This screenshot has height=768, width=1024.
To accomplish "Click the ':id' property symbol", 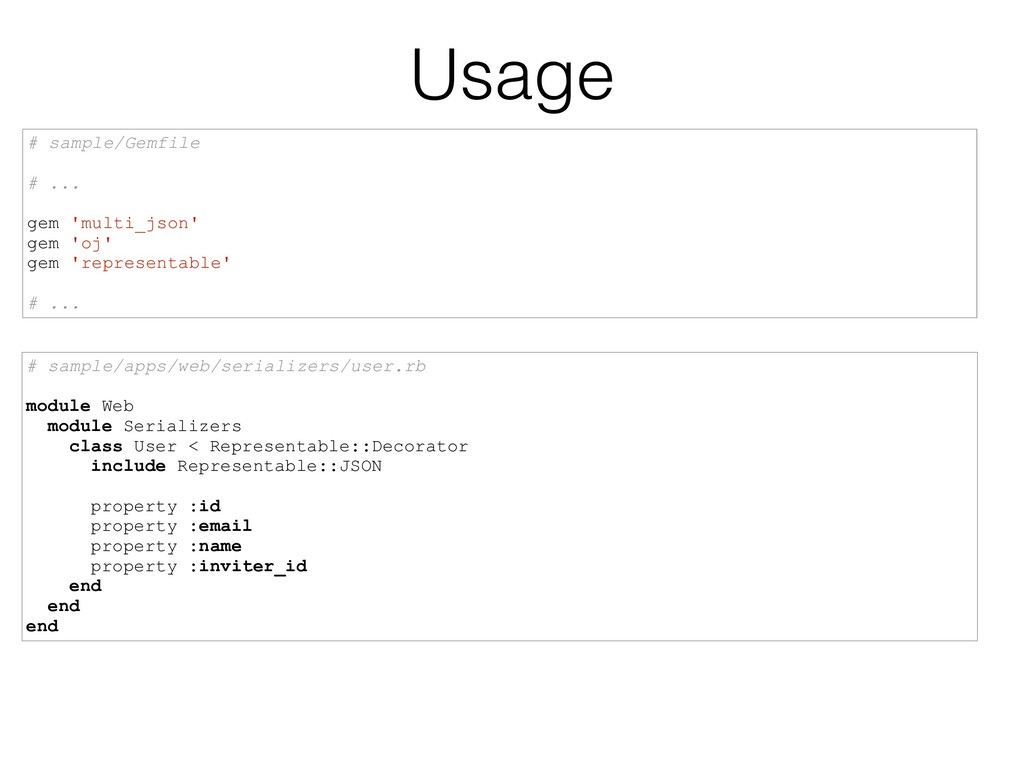I will pyautogui.click(x=205, y=506).
